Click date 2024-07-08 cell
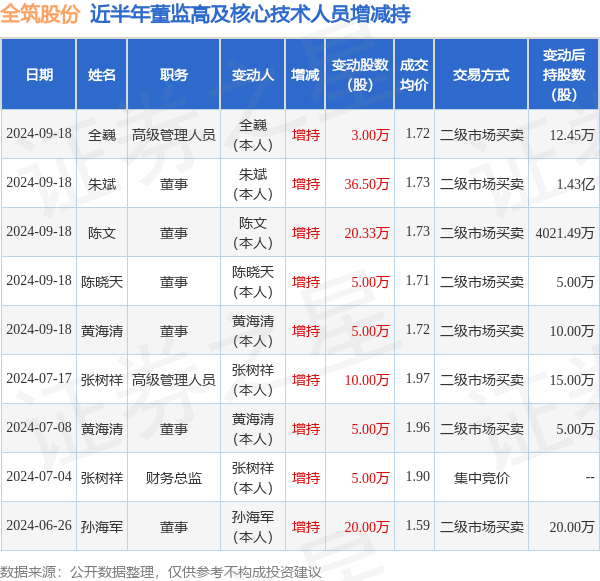 (39, 428)
